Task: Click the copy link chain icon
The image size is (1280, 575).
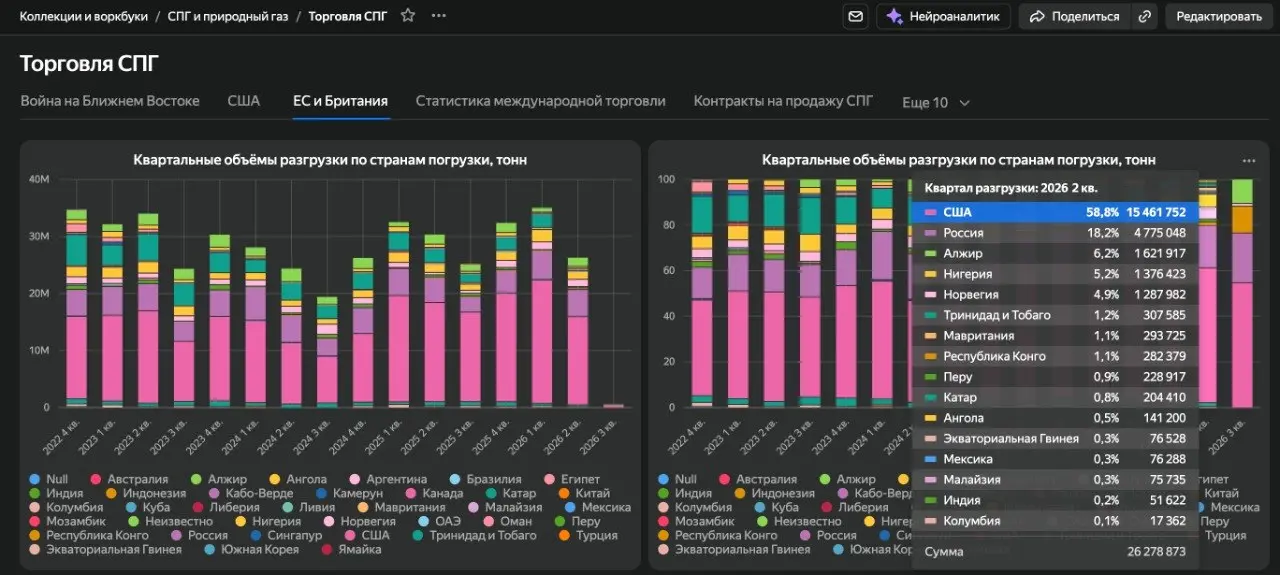Action: 1145,16
